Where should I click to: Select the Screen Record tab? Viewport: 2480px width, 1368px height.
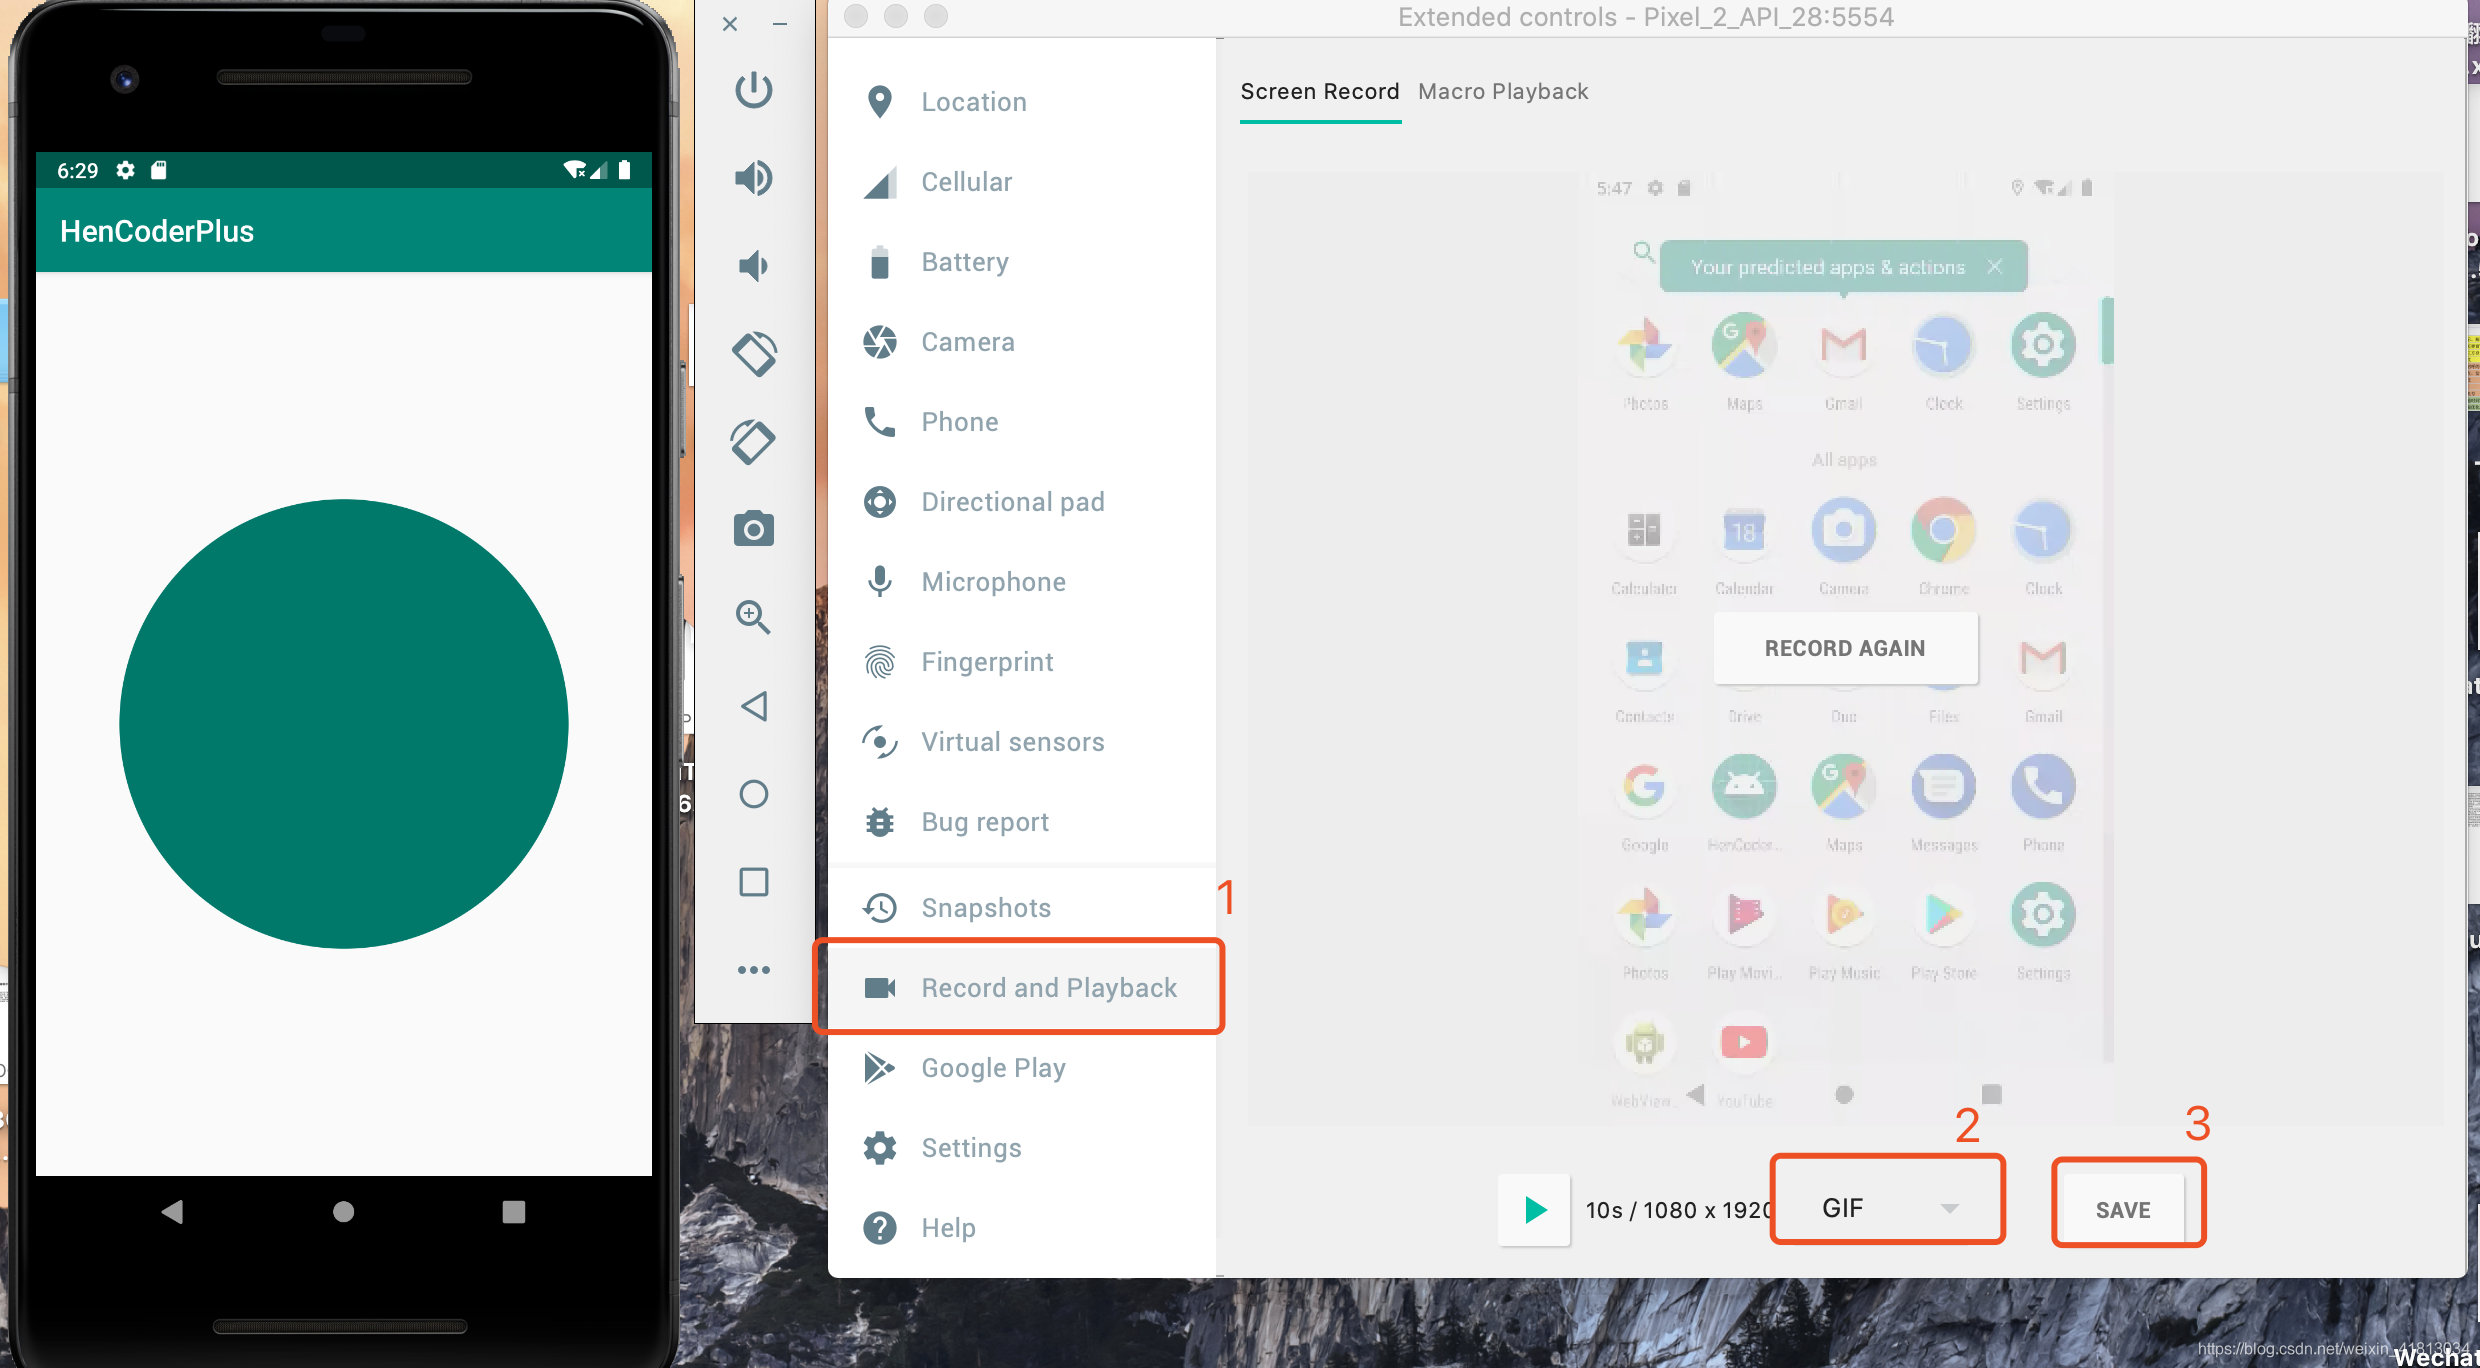pyautogui.click(x=1319, y=92)
